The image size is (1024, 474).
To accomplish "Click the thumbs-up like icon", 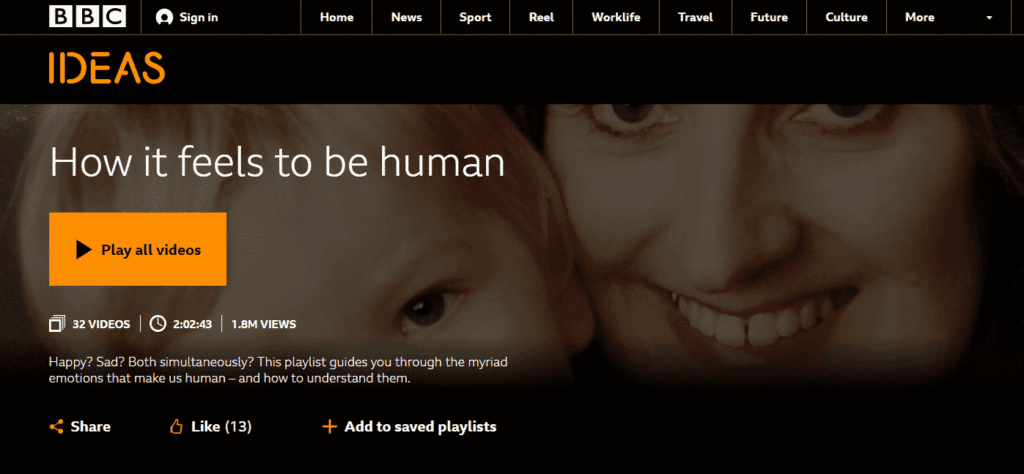I will (x=176, y=427).
